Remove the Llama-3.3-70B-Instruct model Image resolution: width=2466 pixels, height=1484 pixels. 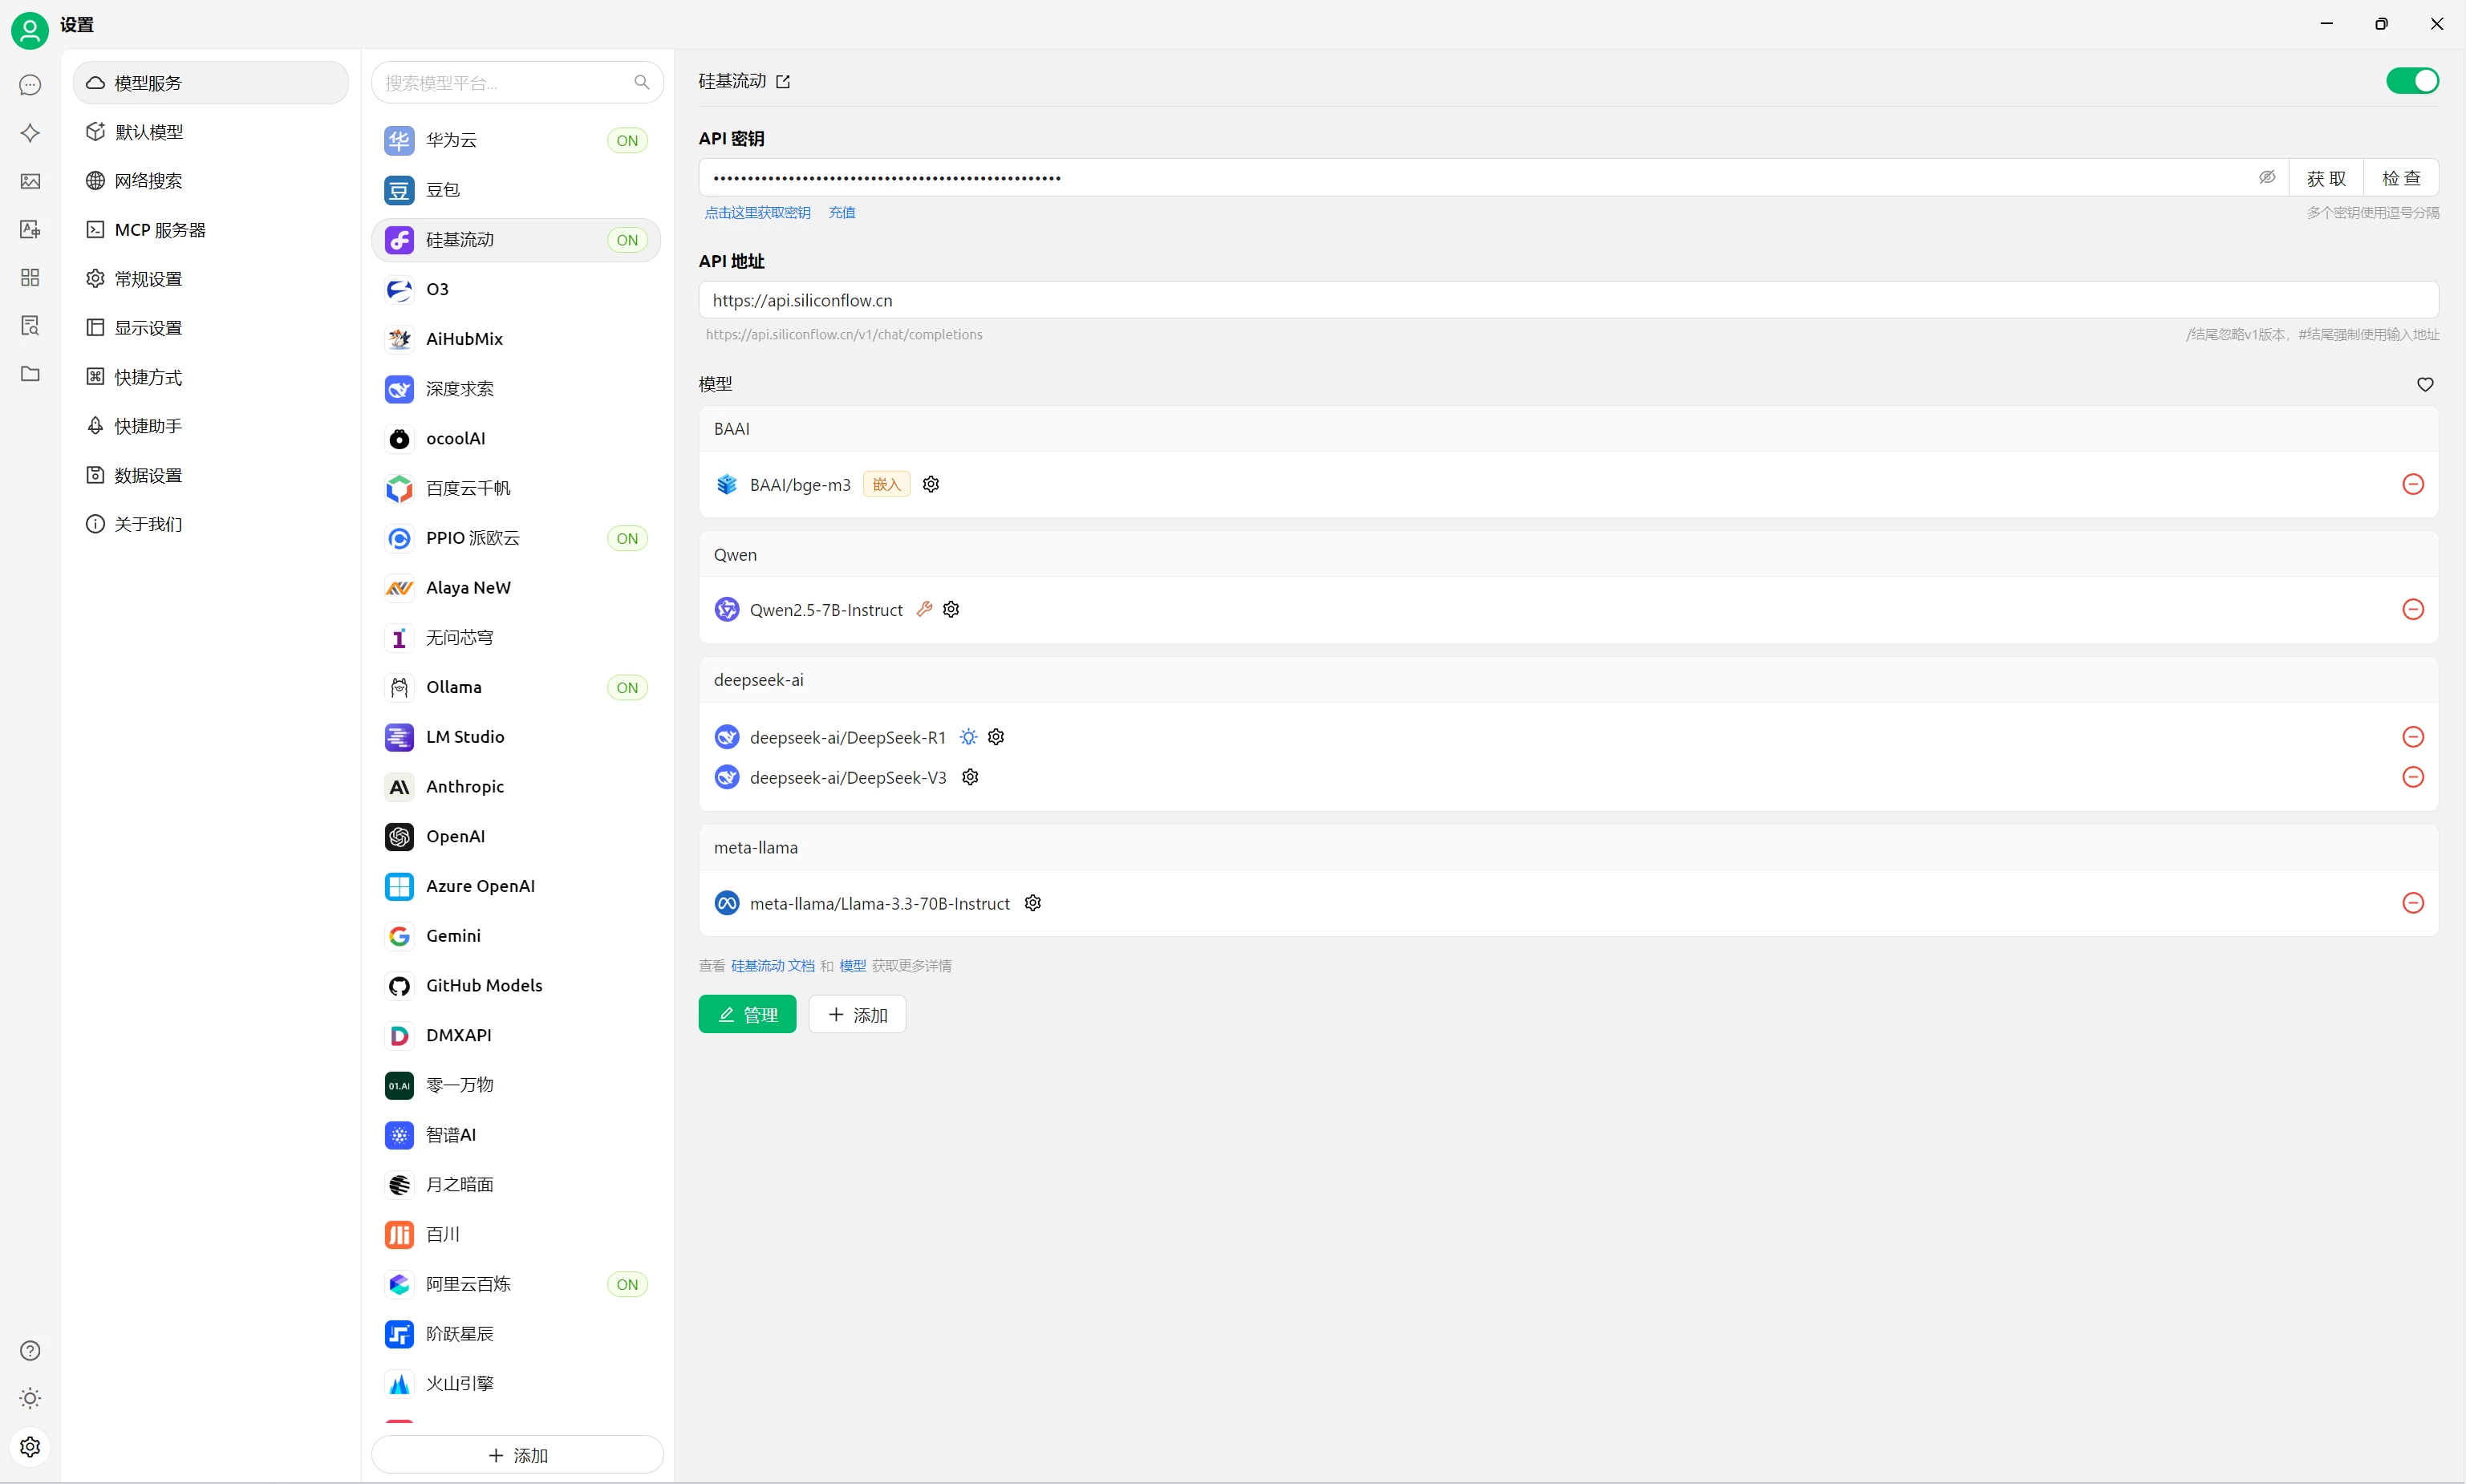coord(2413,903)
